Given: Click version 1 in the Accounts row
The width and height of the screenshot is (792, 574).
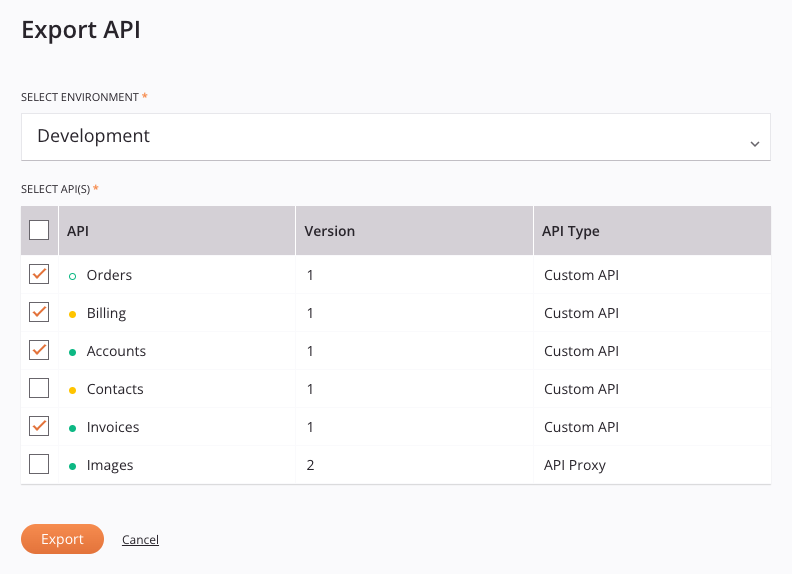Looking at the screenshot, I should (x=310, y=351).
